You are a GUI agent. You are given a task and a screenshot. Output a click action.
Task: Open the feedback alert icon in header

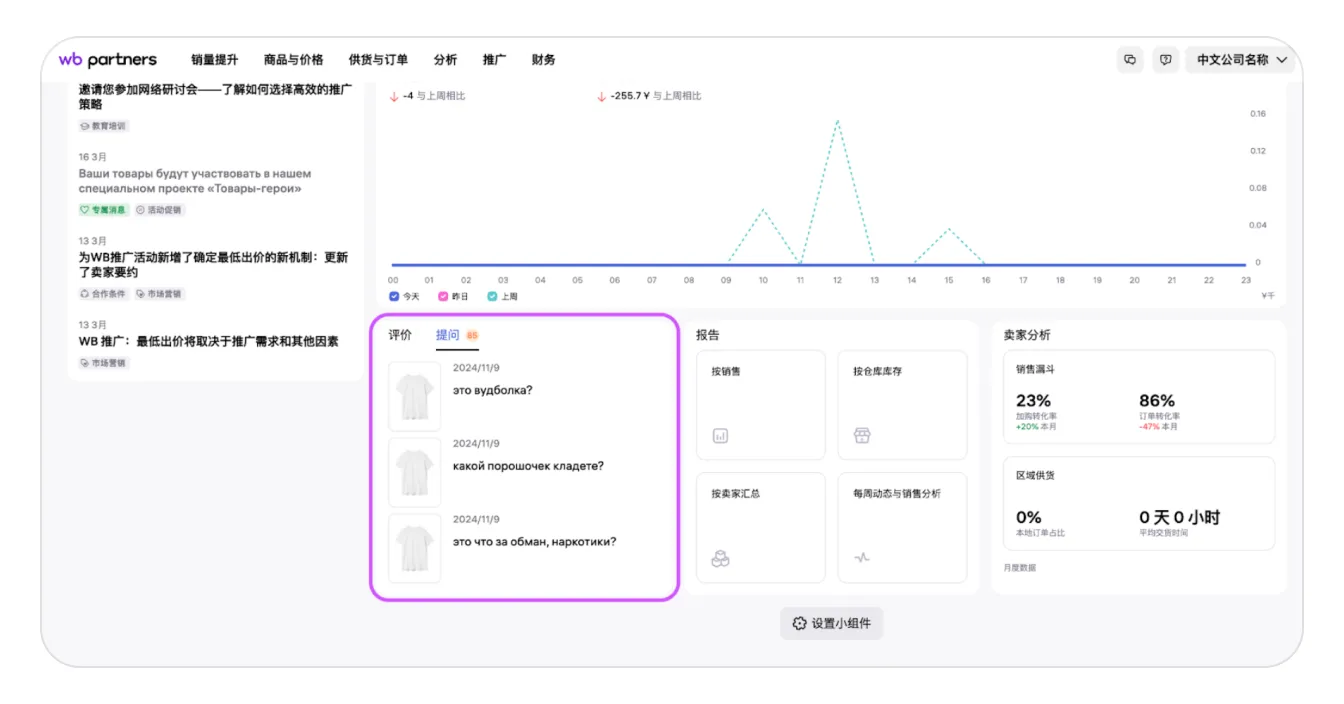1165,60
